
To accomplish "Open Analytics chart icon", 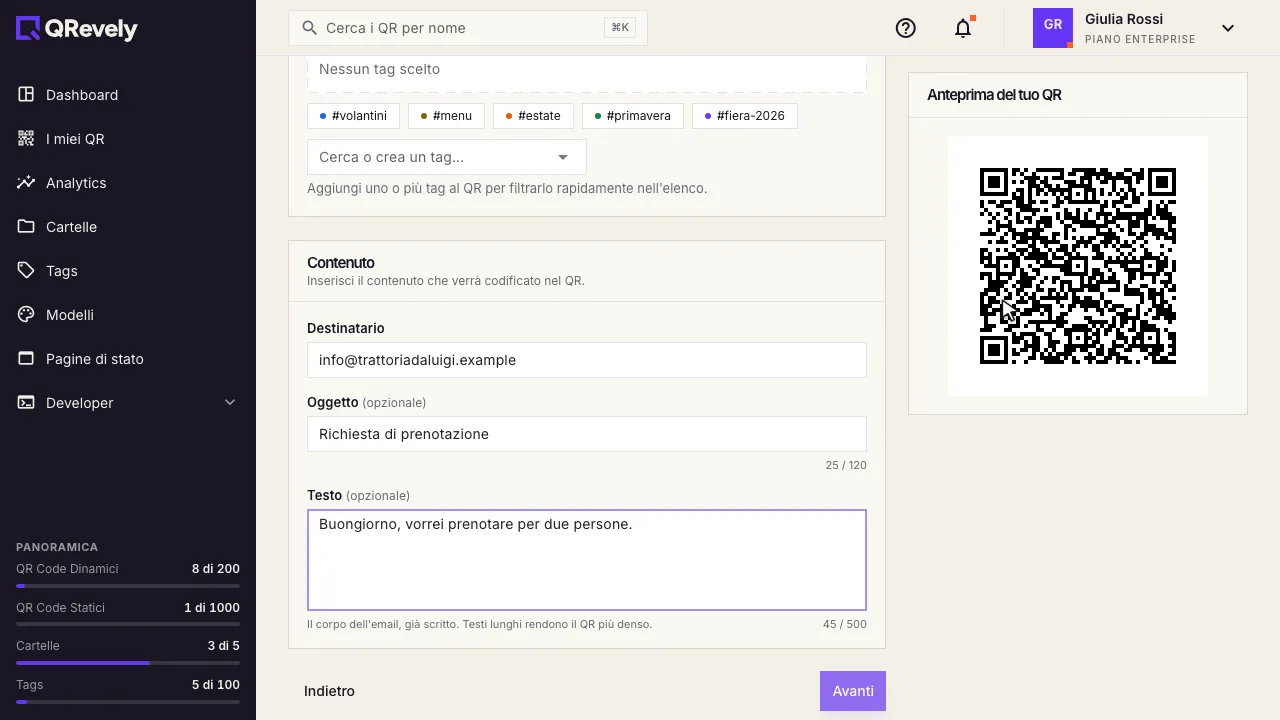I will point(26,182).
